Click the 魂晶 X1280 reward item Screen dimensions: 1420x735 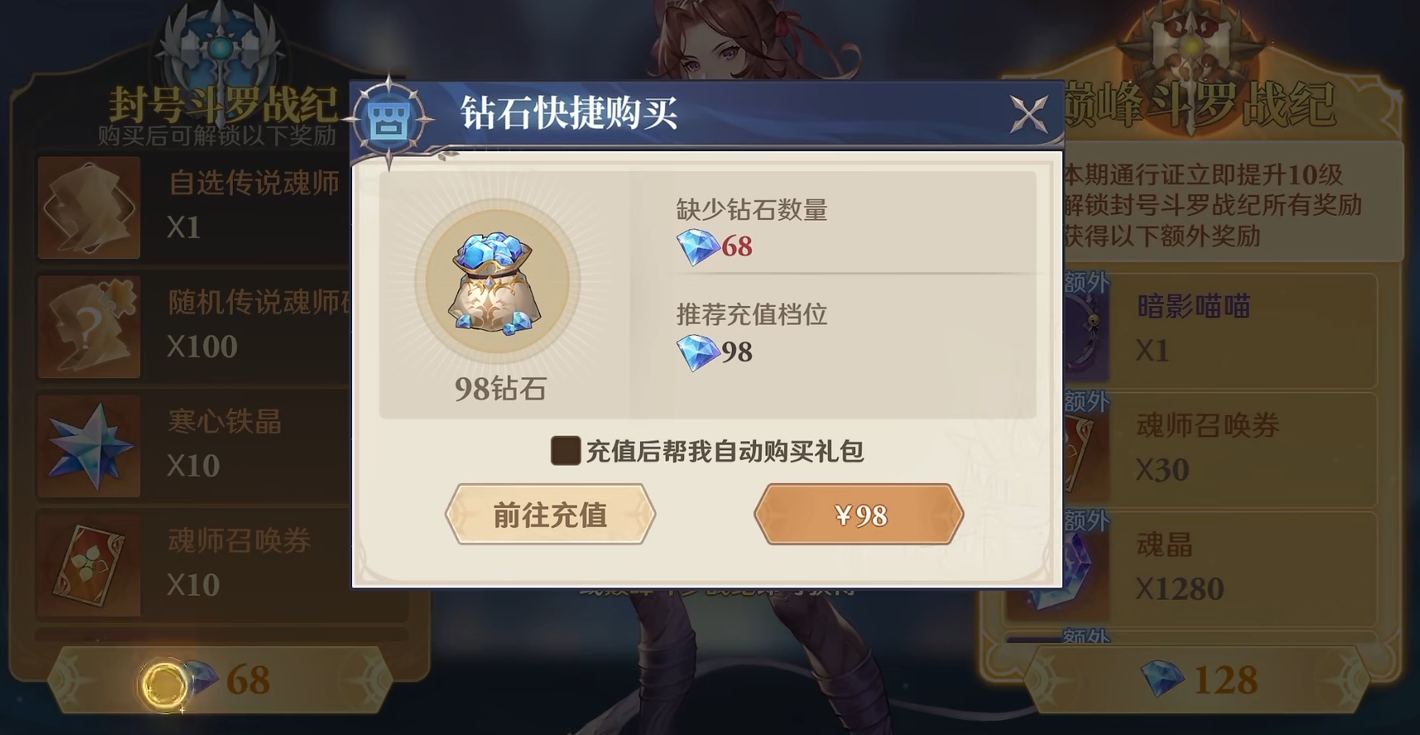(1190, 567)
